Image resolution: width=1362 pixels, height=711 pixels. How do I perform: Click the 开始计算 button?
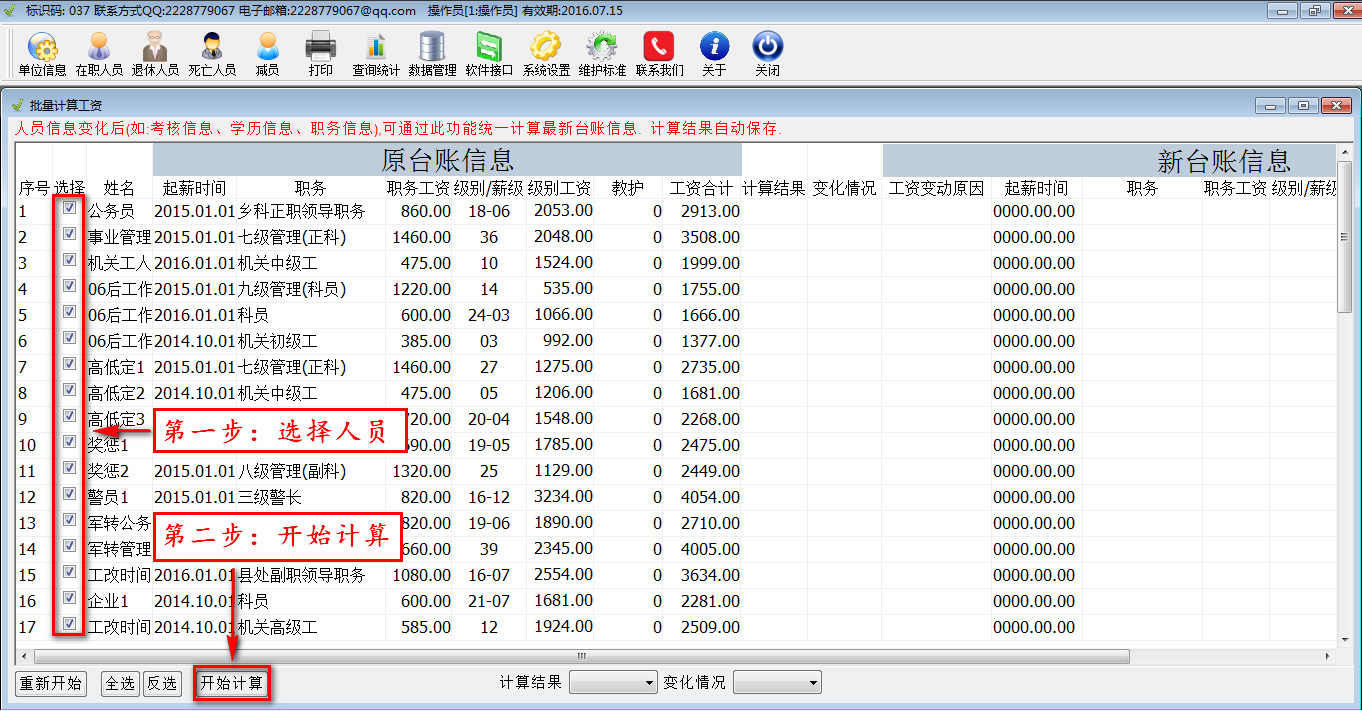point(232,684)
